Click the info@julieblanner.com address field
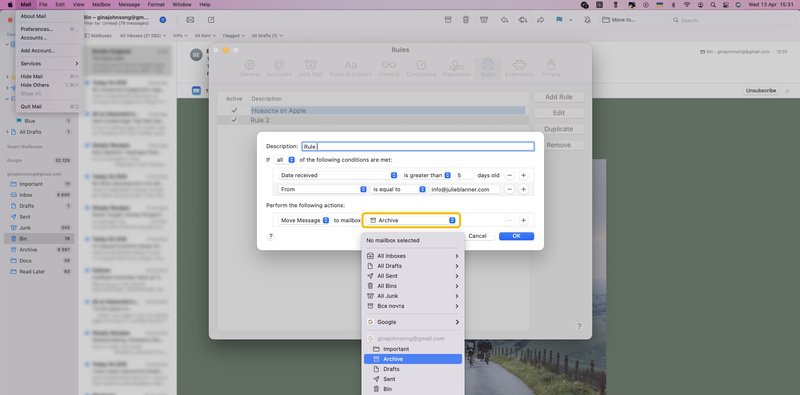Screen dimensions: 800x395 point(464,189)
